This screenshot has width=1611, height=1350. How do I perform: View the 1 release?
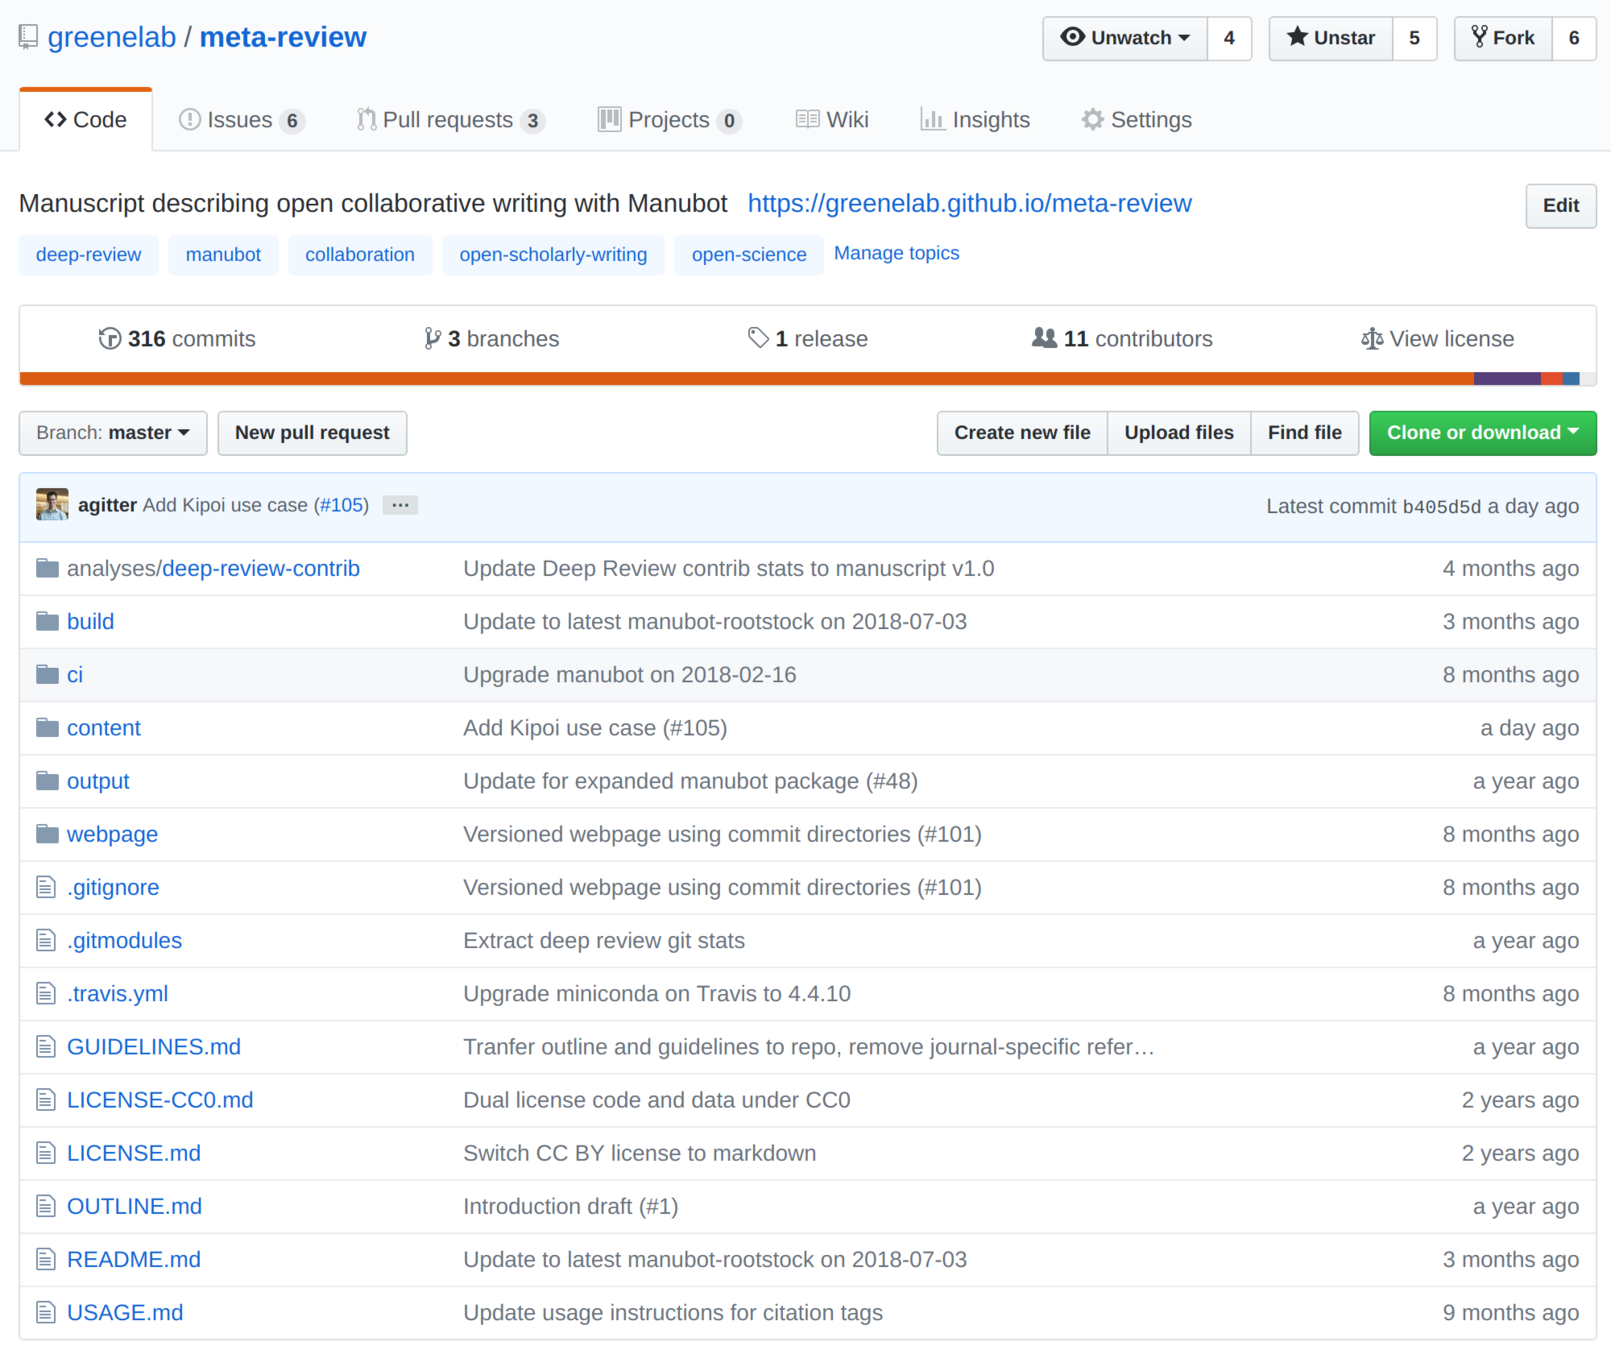(x=808, y=339)
